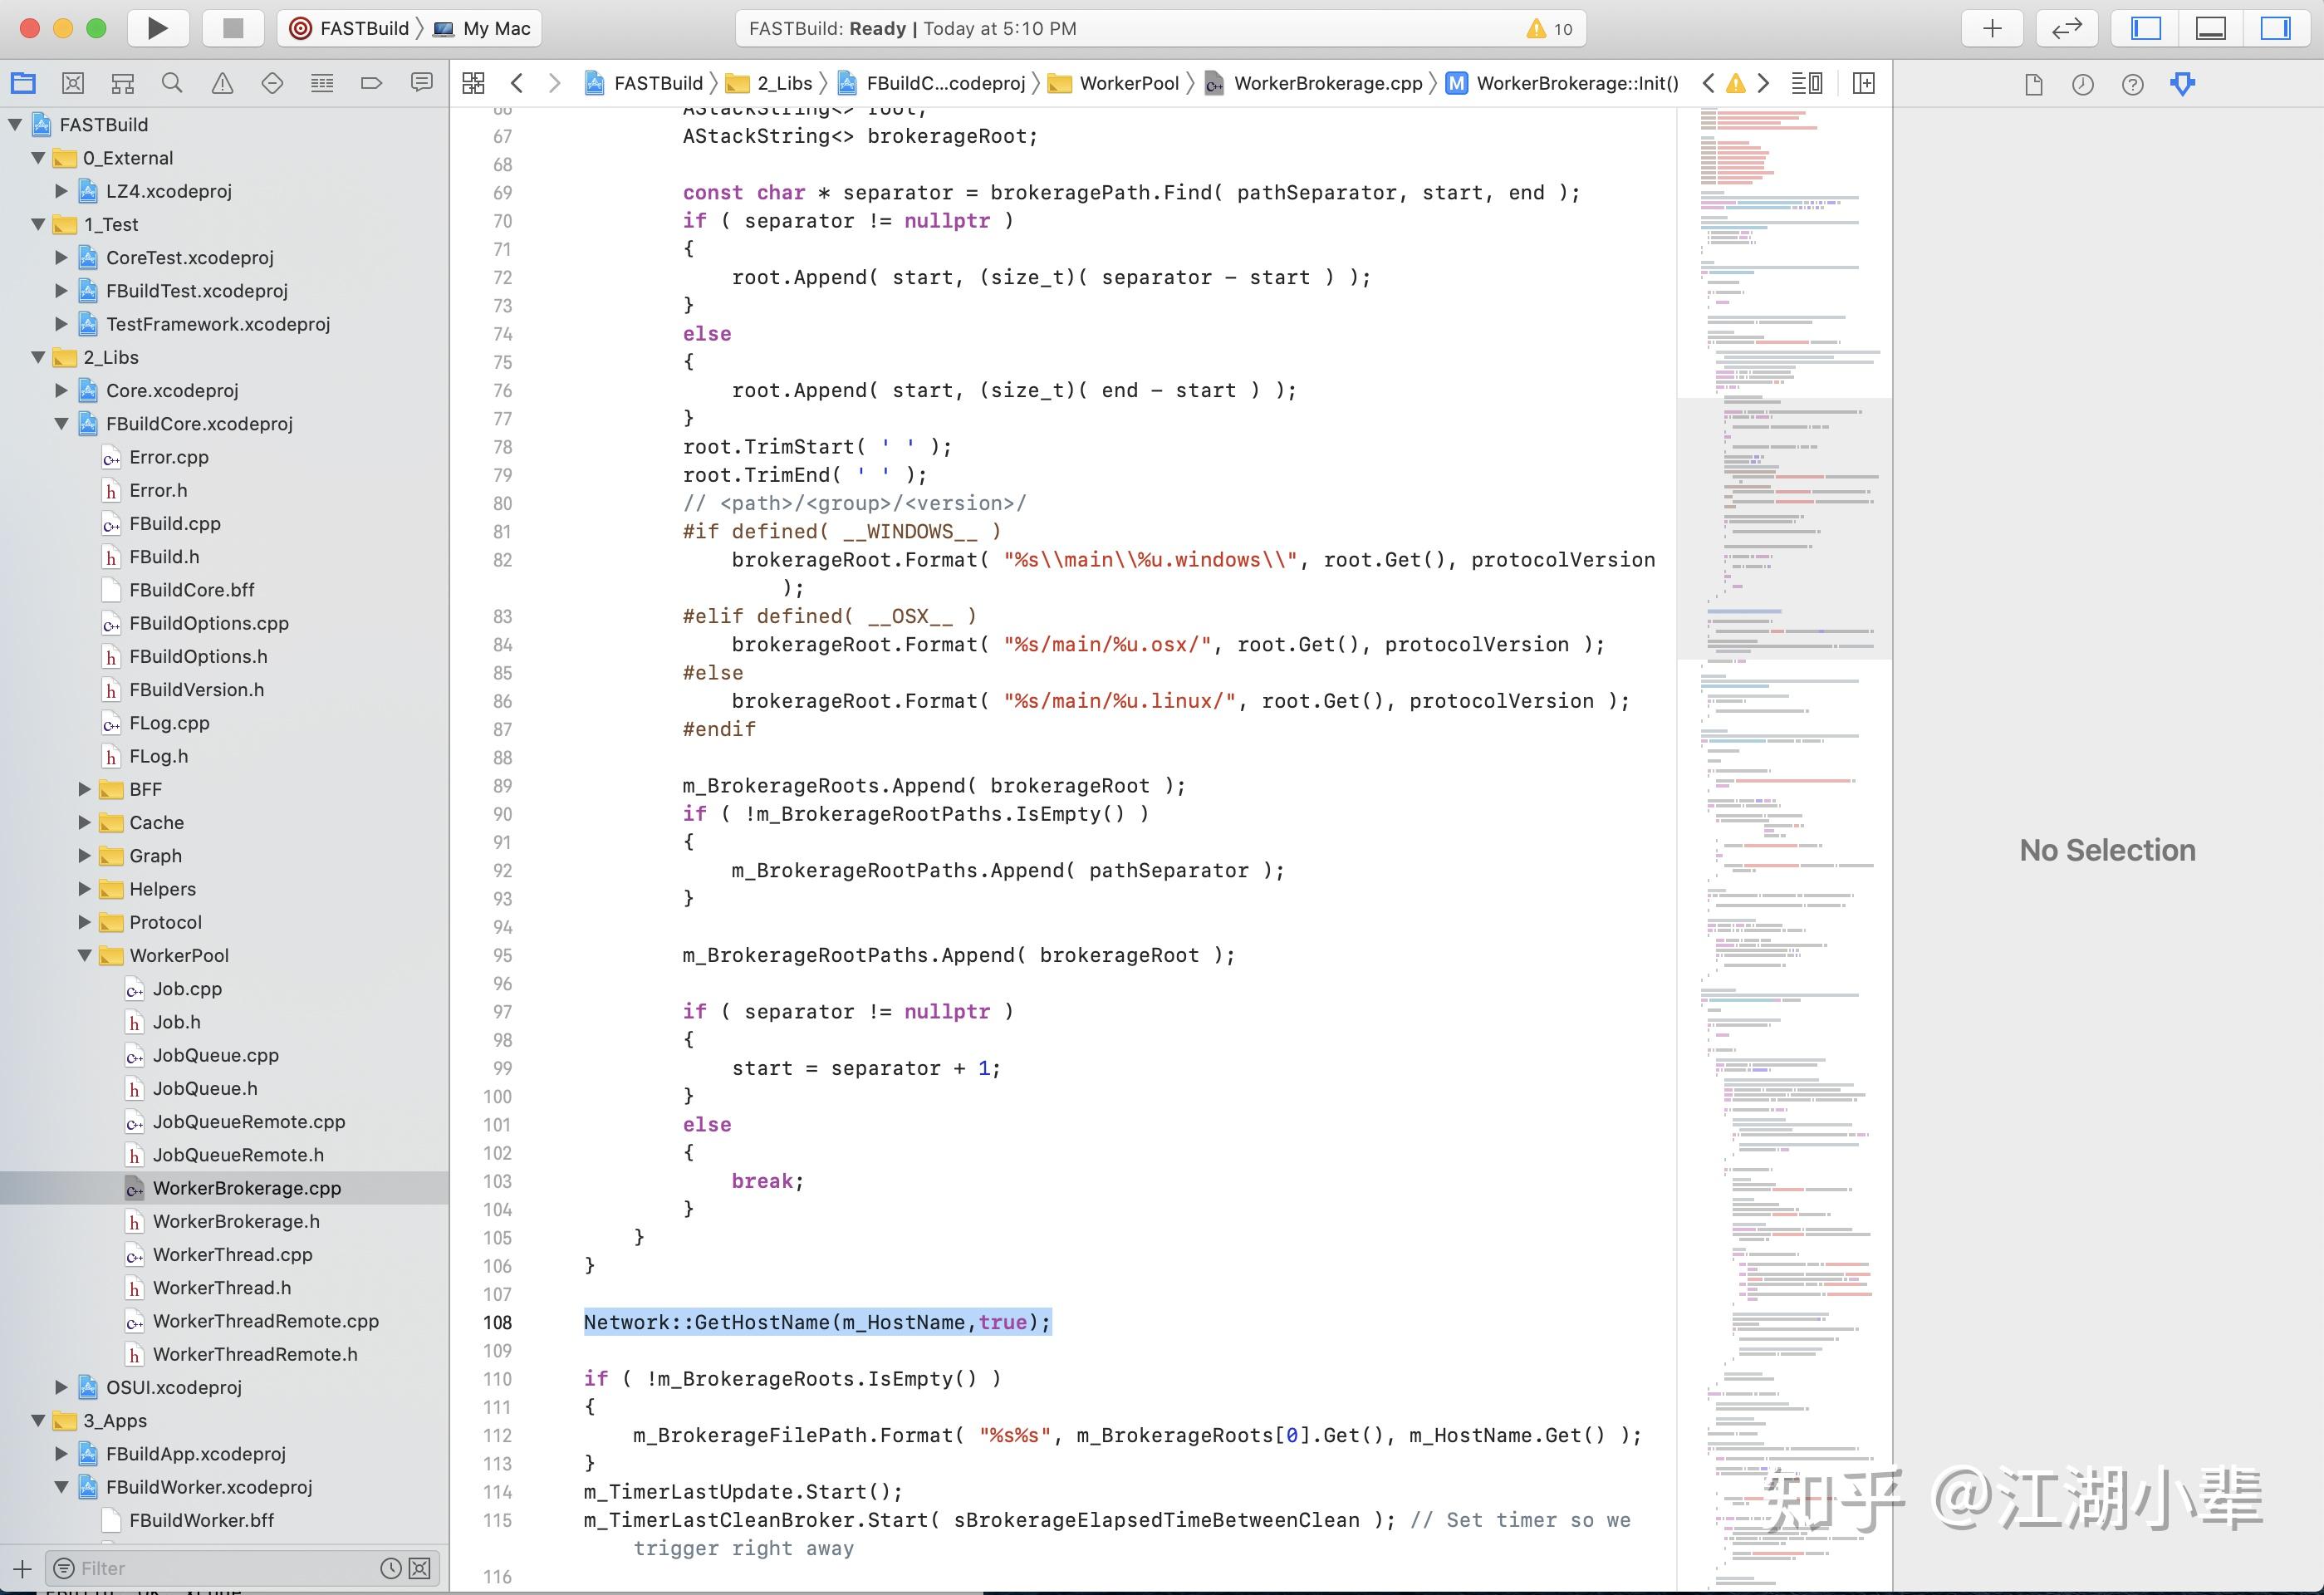Show the Breakpoint navigator
This screenshot has width=2324, height=1595.
coord(371,83)
